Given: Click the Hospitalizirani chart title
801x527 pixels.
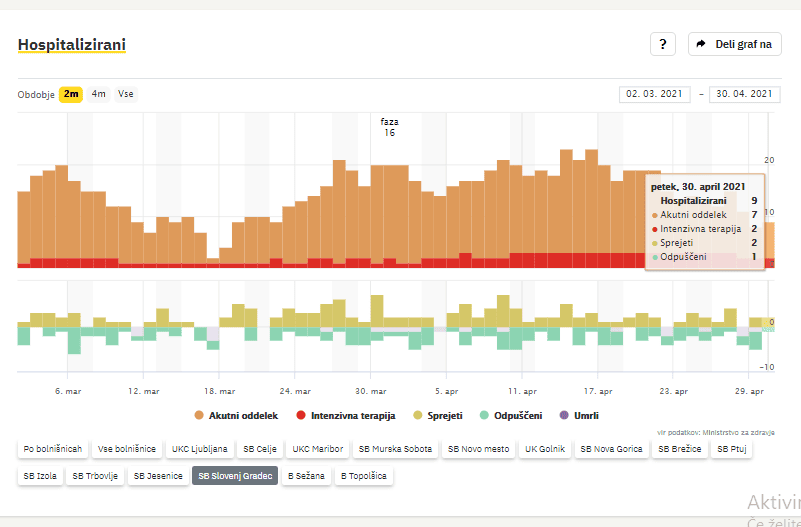Looking at the screenshot, I should (72, 45).
